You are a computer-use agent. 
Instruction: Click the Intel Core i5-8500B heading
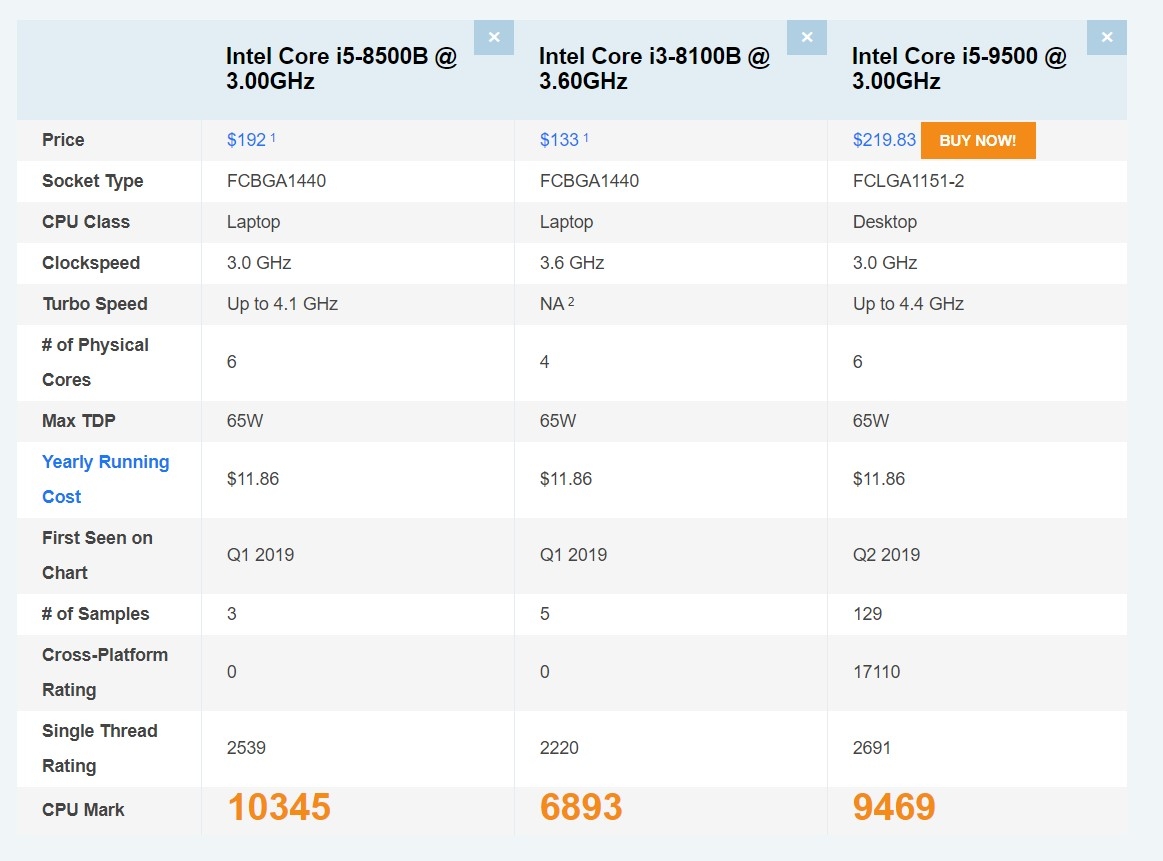tap(340, 69)
